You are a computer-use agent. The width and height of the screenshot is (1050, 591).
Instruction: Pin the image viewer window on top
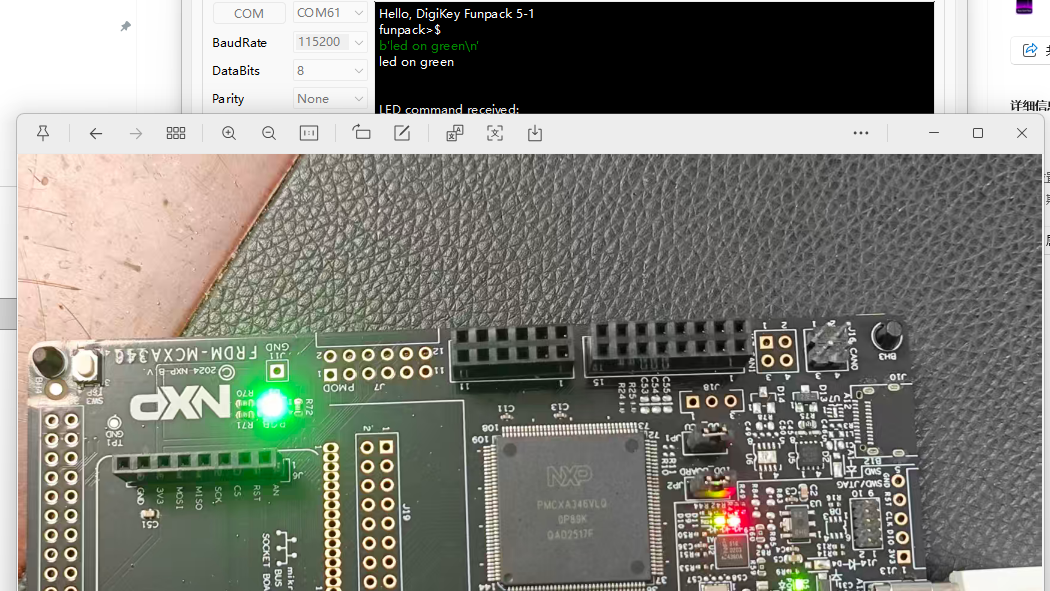click(x=43, y=133)
